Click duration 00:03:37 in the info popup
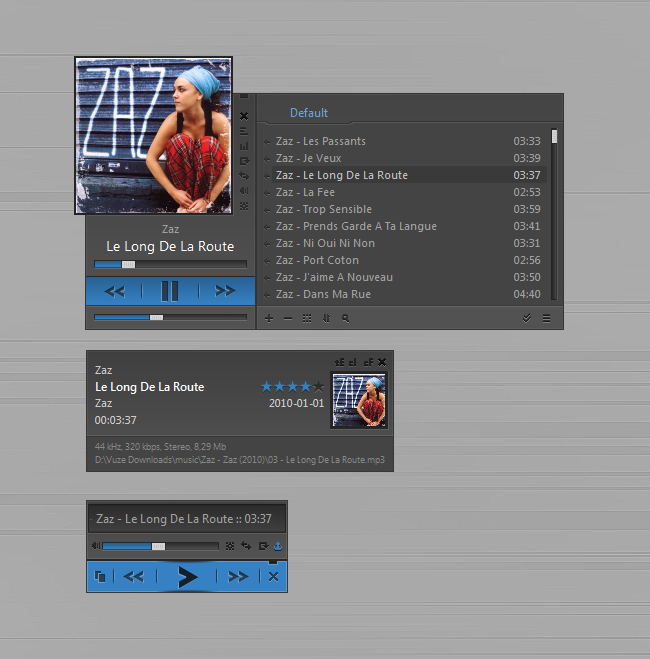This screenshot has height=659, width=650. (116, 420)
